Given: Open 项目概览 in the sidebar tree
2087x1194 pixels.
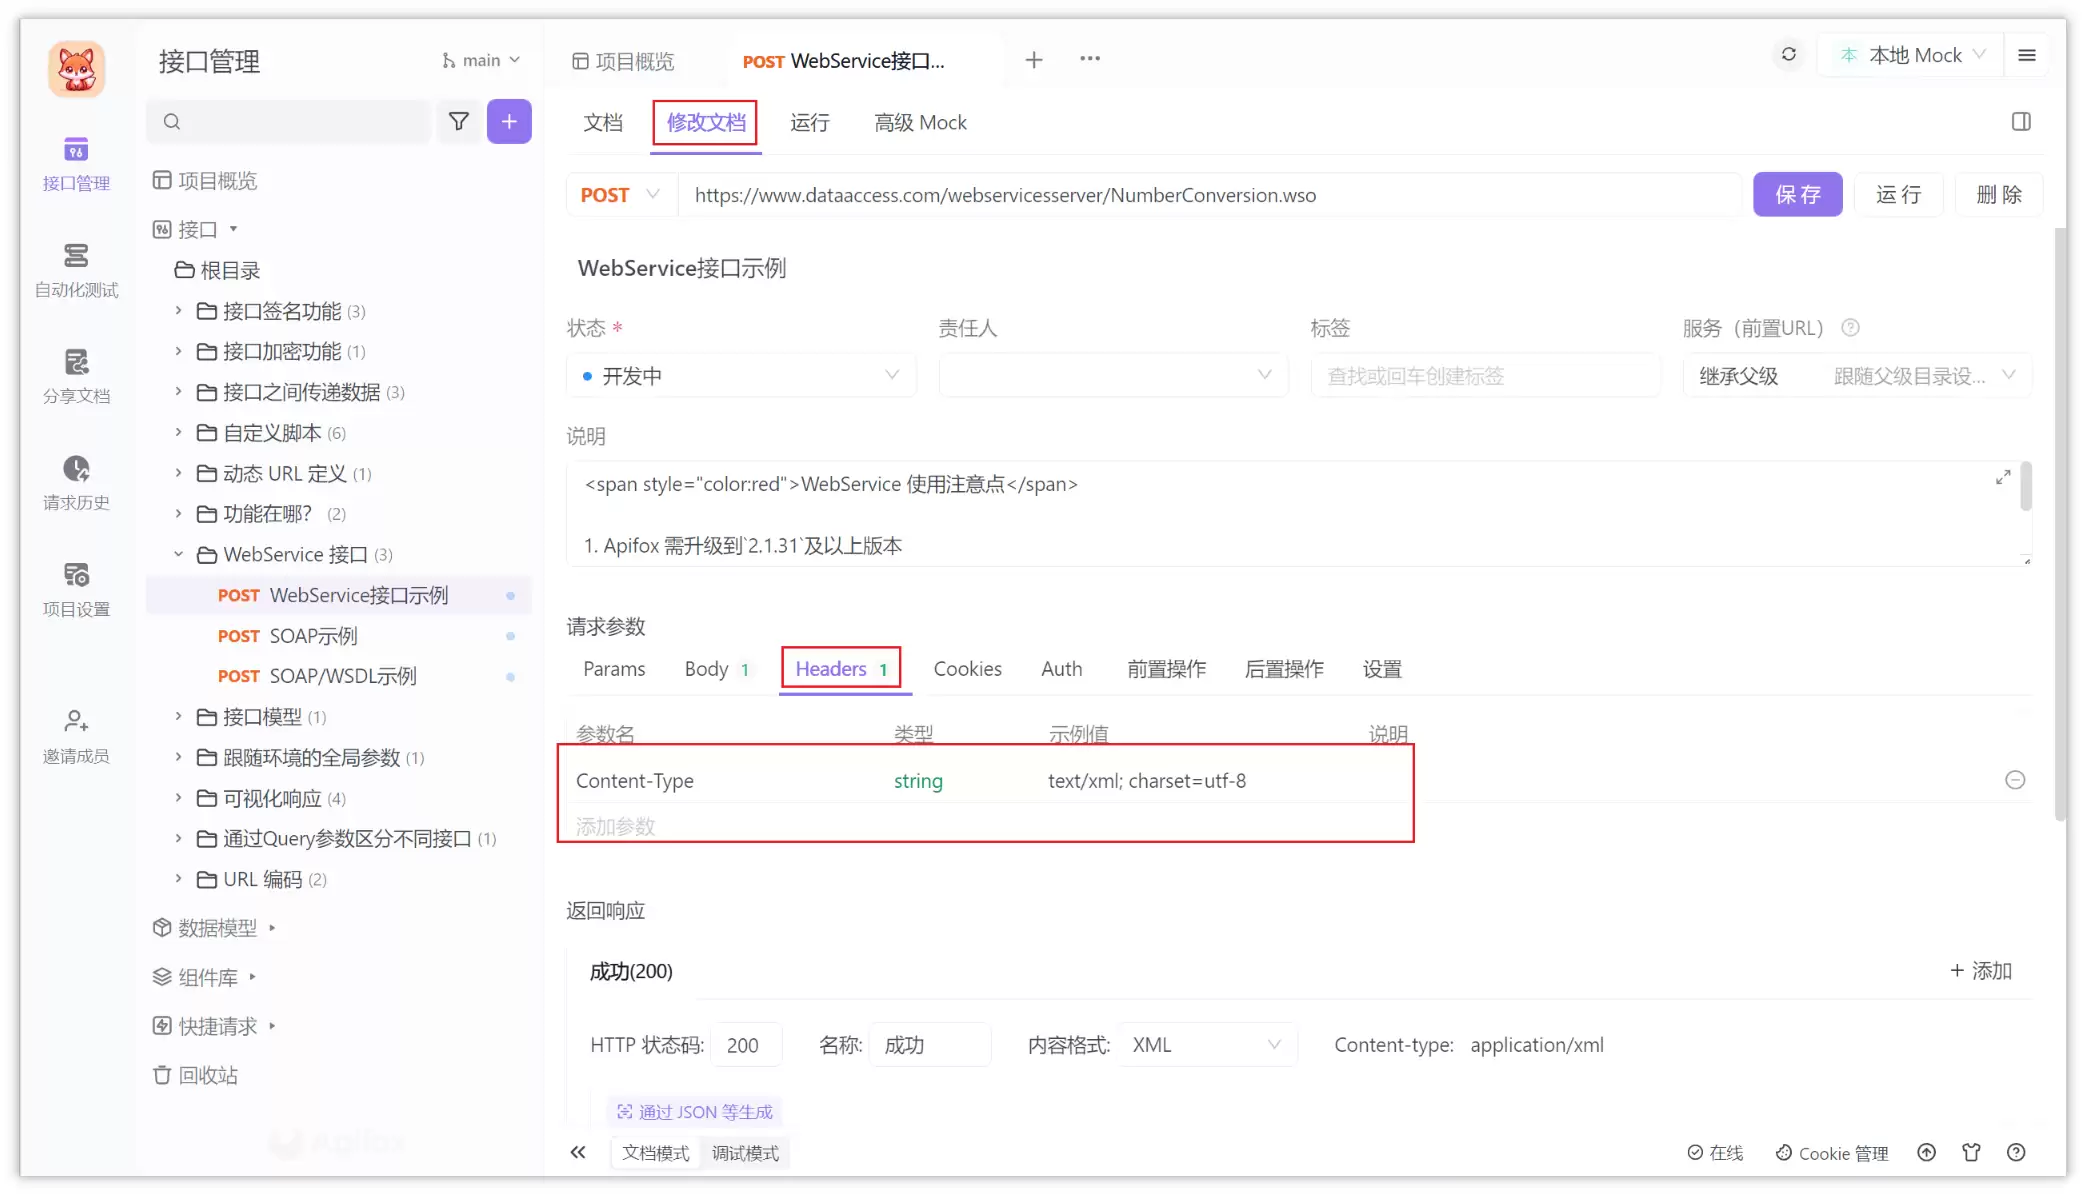Looking at the screenshot, I should click(205, 181).
